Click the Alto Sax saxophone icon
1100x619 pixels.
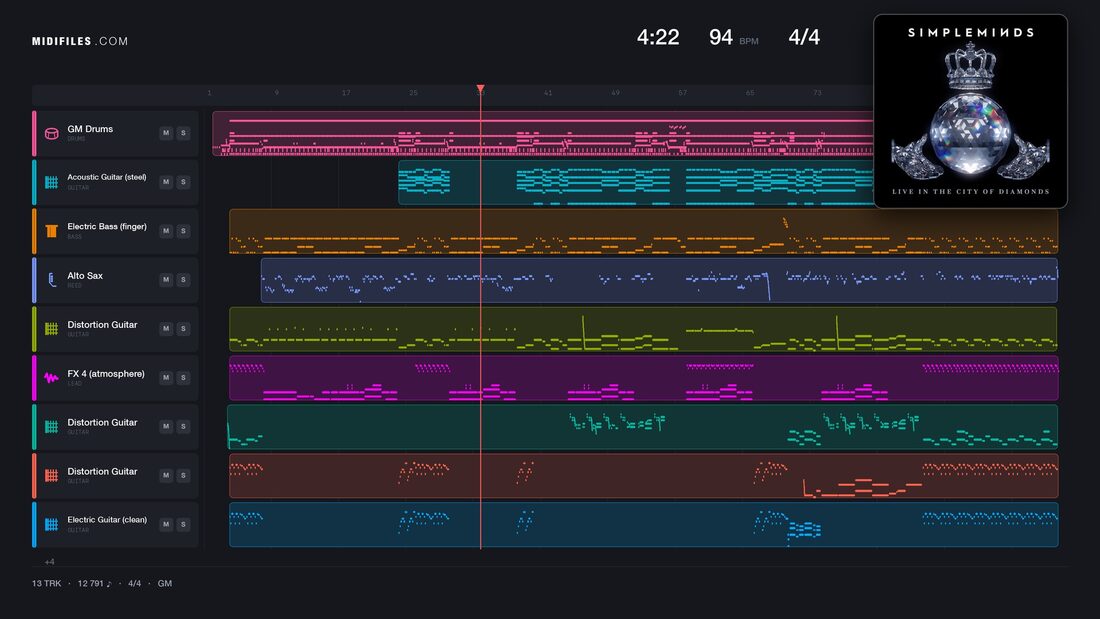51,280
